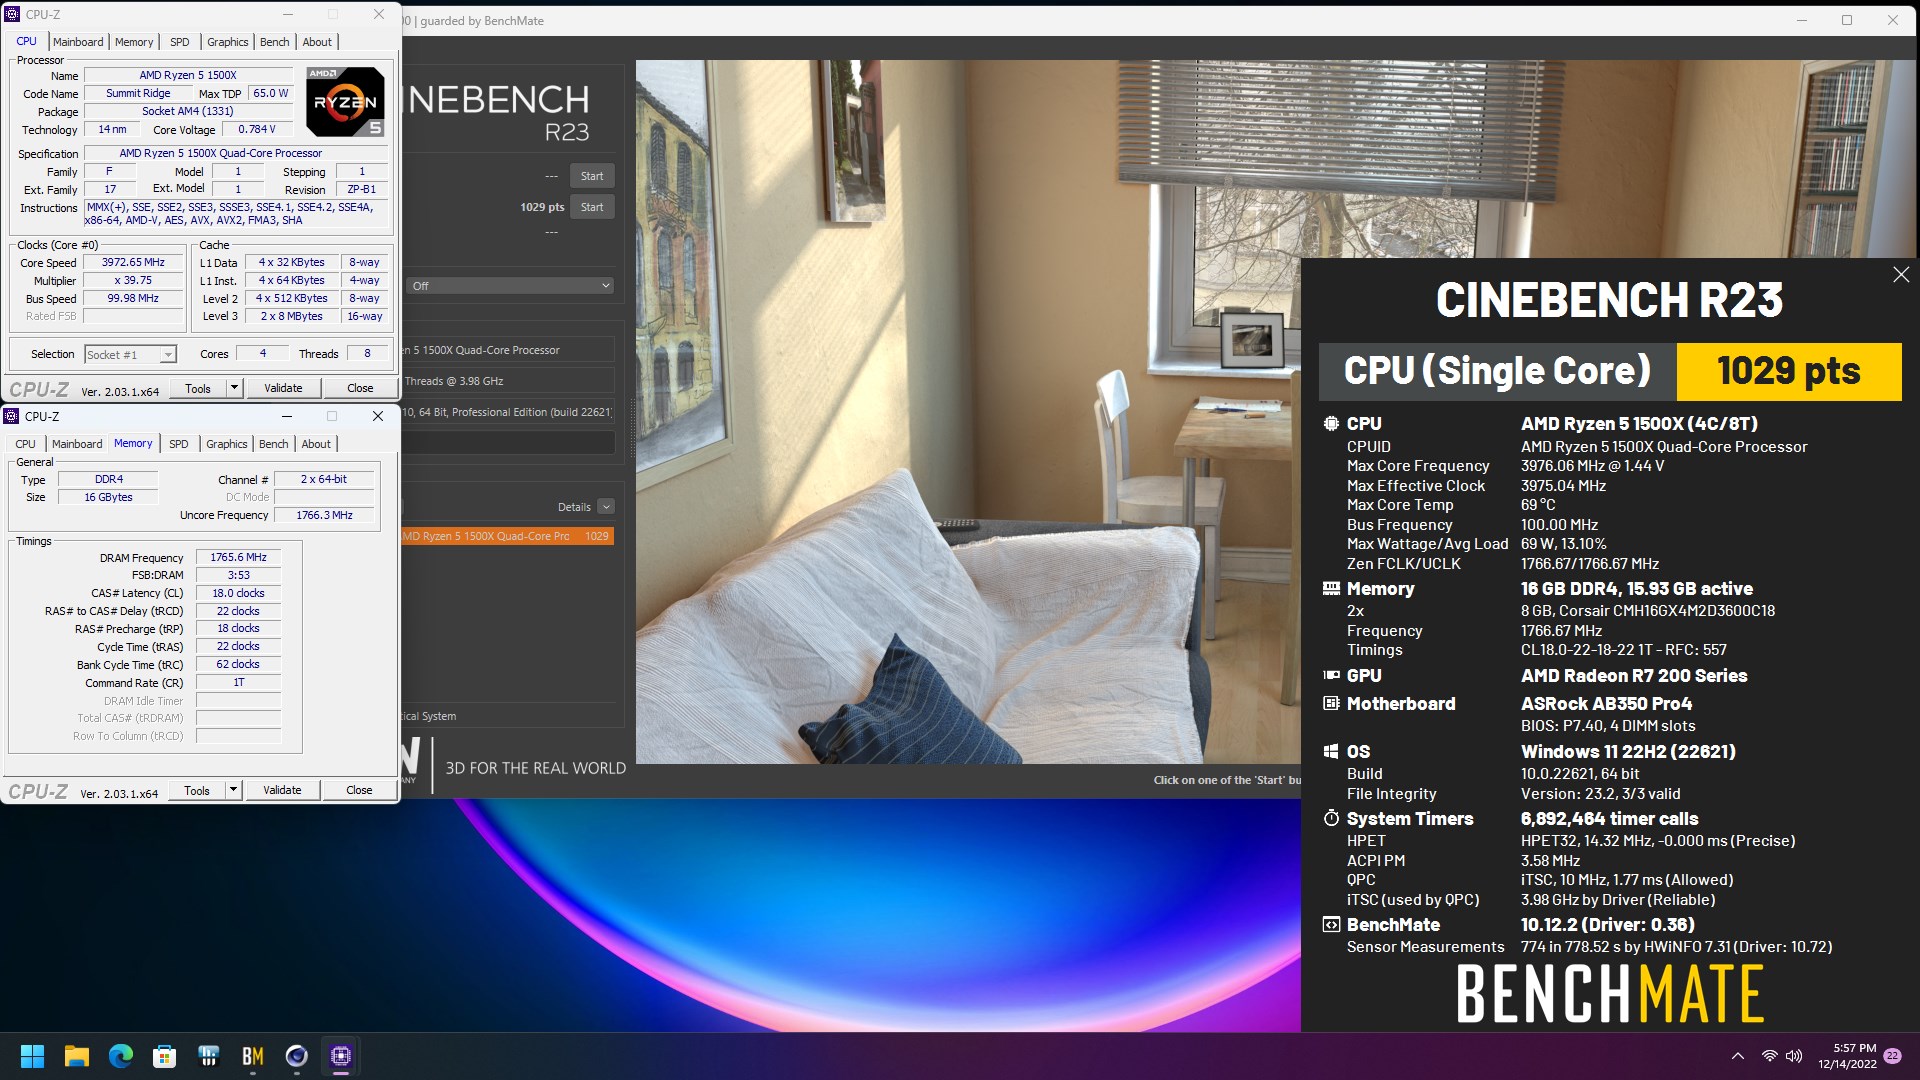Open the Wi-Fi network tray icon
1920x1080 pixels.
coord(1770,1056)
